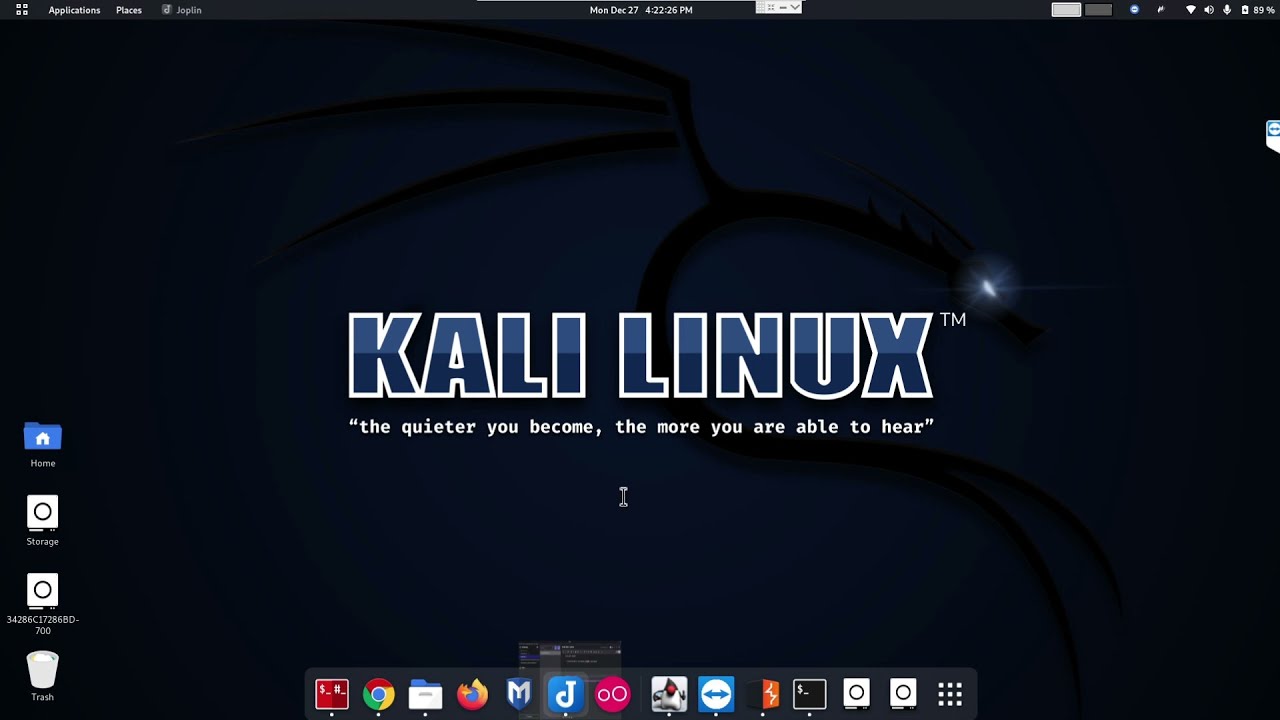Image resolution: width=1280 pixels, height=720 pixels.
Task: Open the Applications menu
Action: 74,10
